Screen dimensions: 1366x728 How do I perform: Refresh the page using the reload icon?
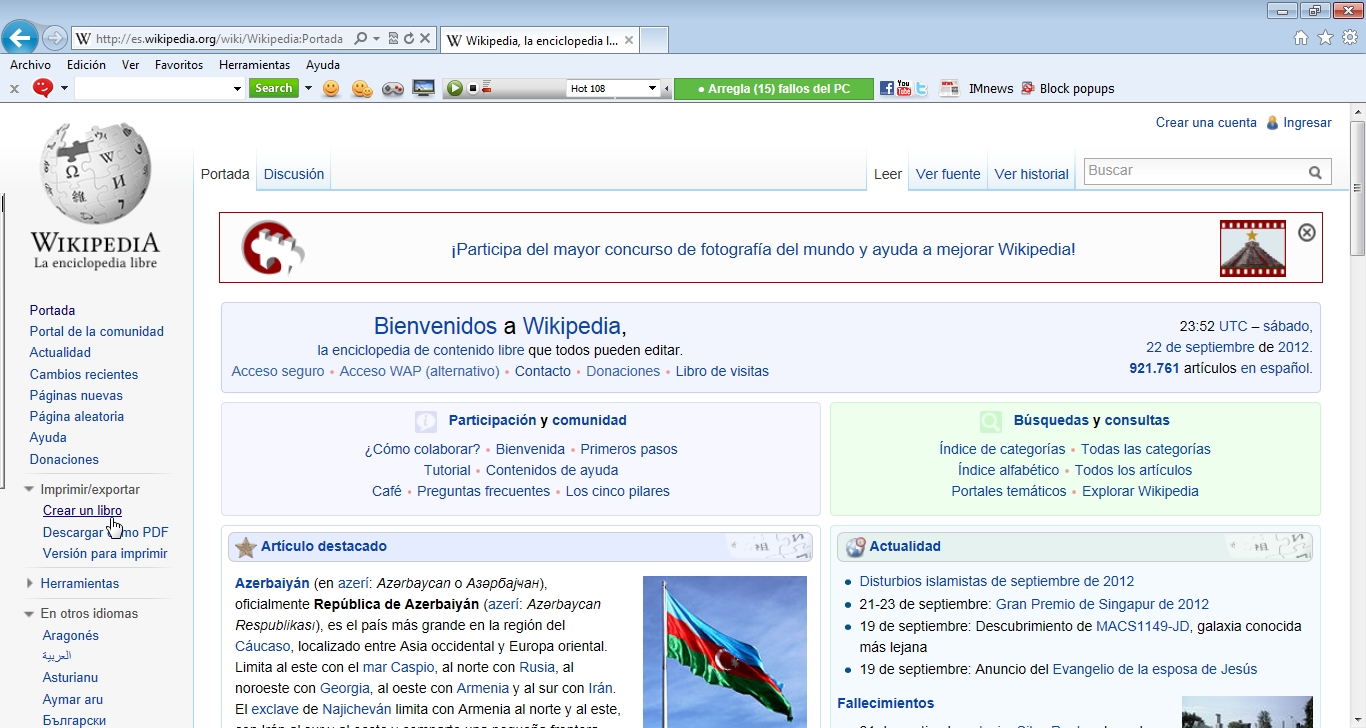coord(409,39)
